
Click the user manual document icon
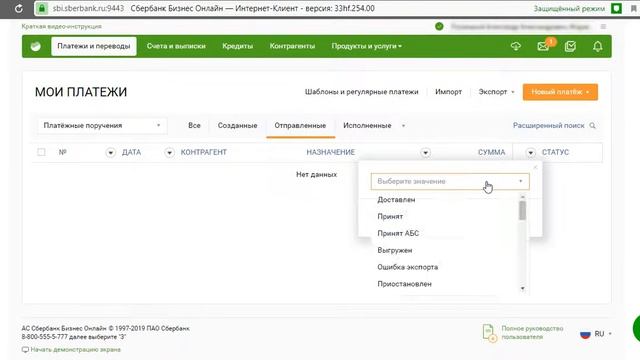pos(489,333)
